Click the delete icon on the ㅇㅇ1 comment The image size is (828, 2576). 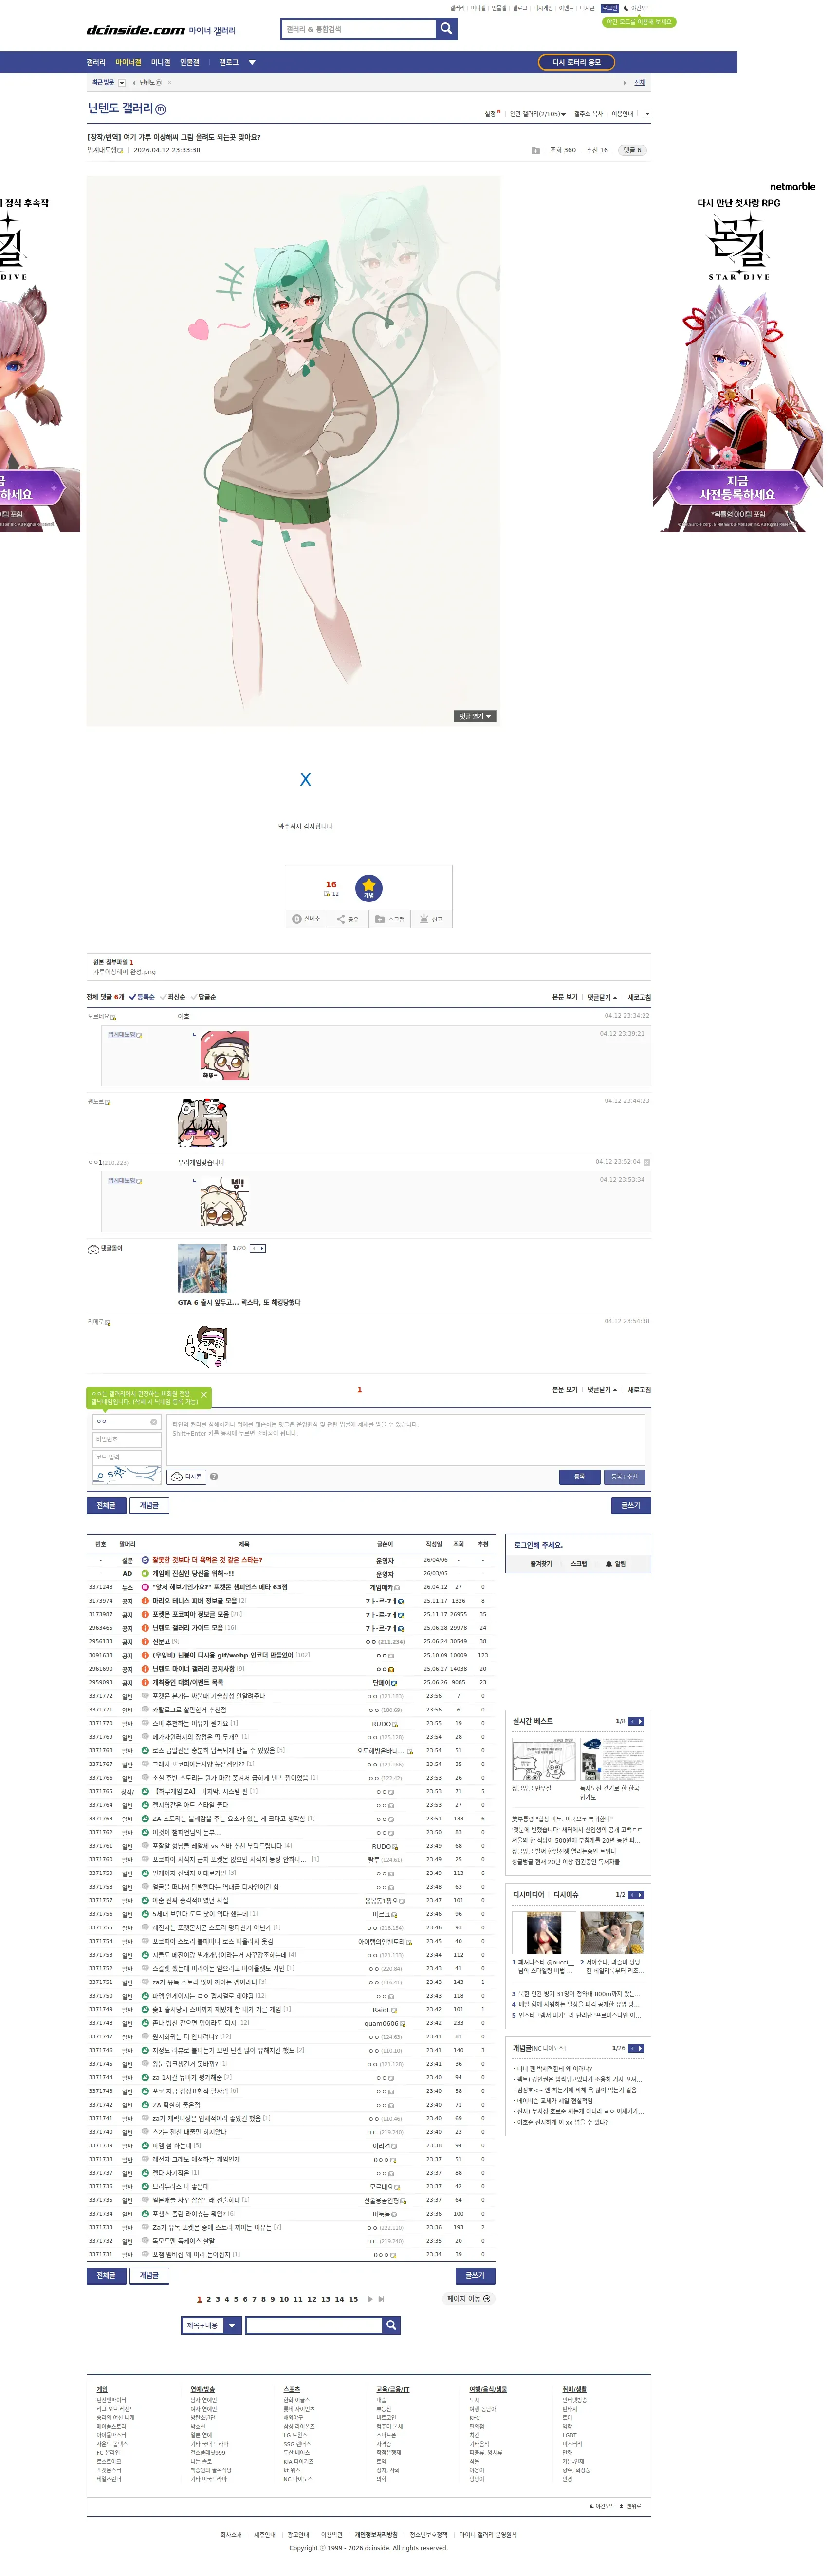pyautogui.click(x=646, y=1162)
